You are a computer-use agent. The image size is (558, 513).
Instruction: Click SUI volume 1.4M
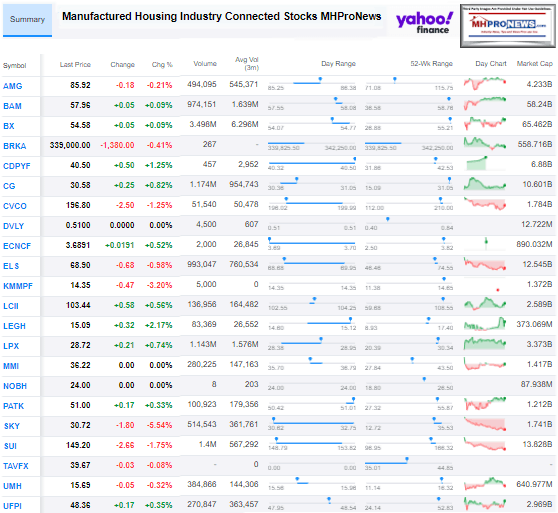[x=208, y=444]
